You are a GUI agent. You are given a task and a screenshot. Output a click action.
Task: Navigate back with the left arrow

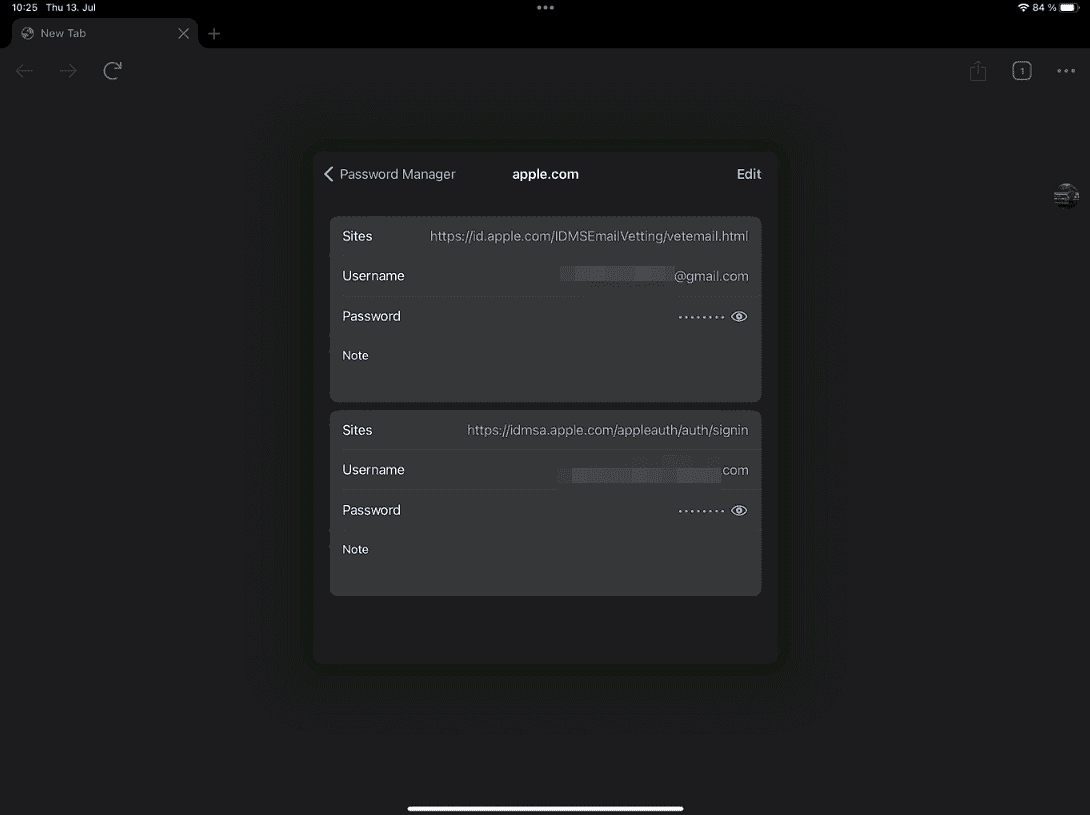click(24, 70)
